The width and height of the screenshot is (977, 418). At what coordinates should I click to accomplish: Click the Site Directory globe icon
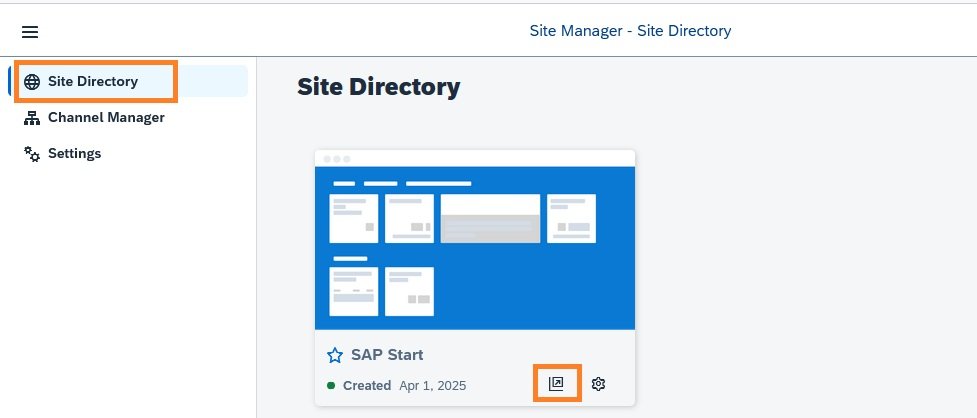click(x=32, y=82)
